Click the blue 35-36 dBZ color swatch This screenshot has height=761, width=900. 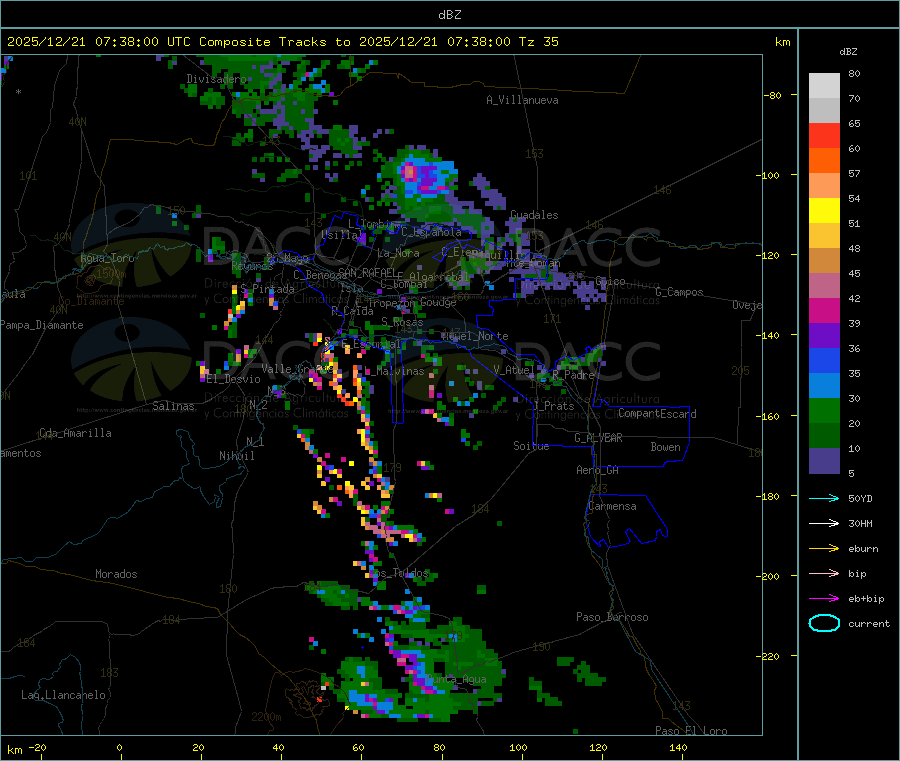pos(824,360)
